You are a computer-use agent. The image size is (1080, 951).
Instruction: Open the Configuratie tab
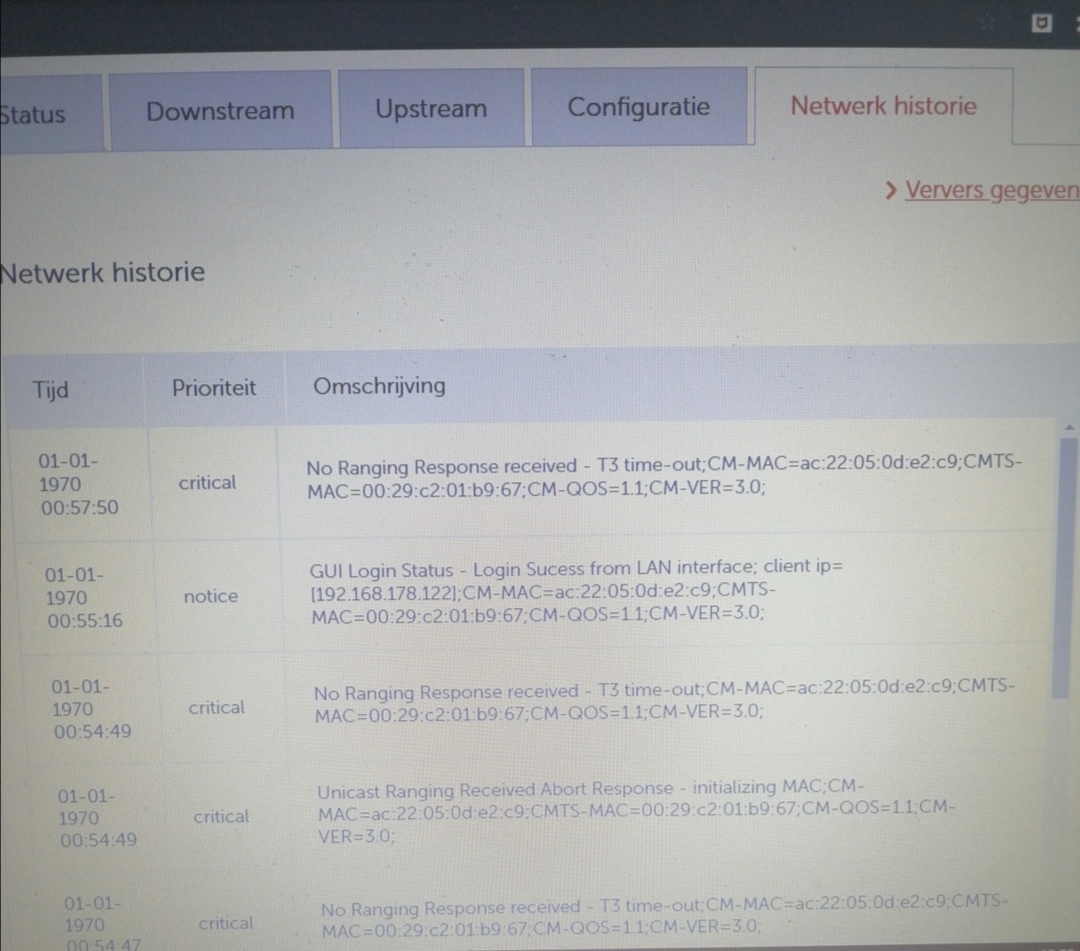tap(638, 107)
